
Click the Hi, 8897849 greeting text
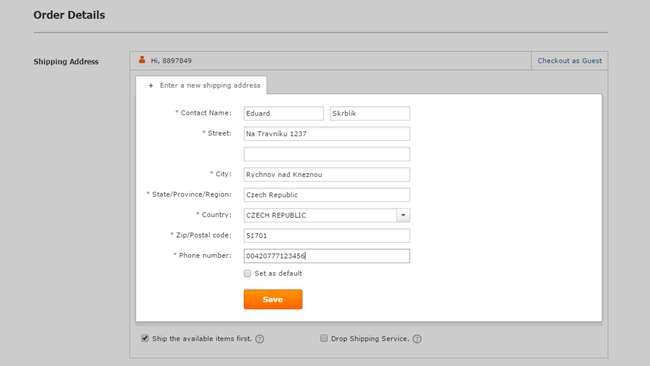click(171, 61)
